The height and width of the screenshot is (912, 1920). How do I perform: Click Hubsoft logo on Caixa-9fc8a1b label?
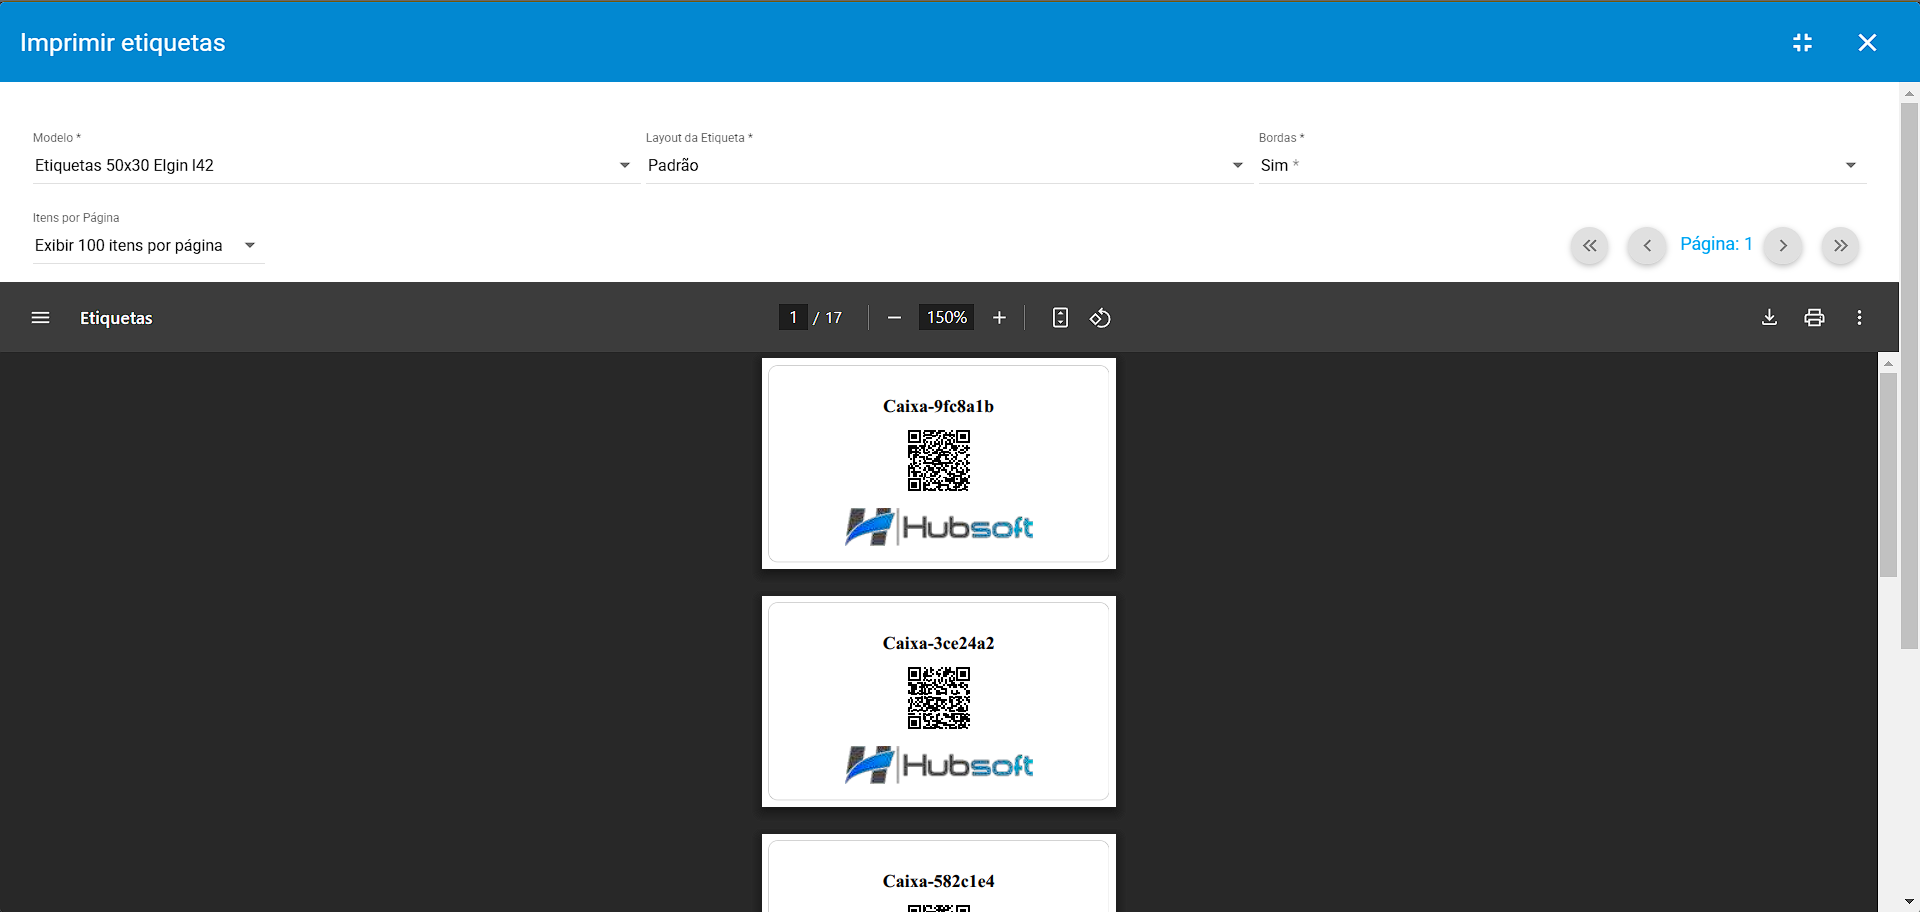(938, 527)
